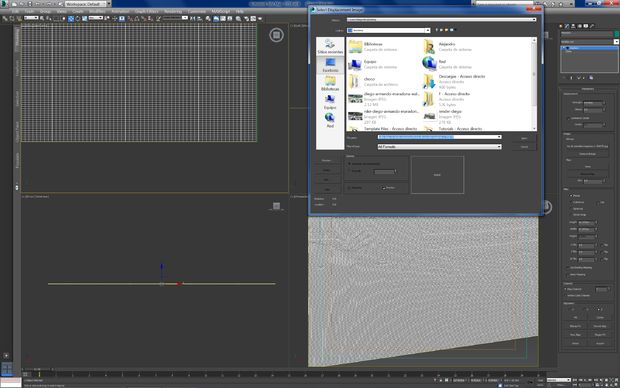620x388 pixels.
Task: Click Sitios recientes in the places sidebar
Action: coord(330,47)
